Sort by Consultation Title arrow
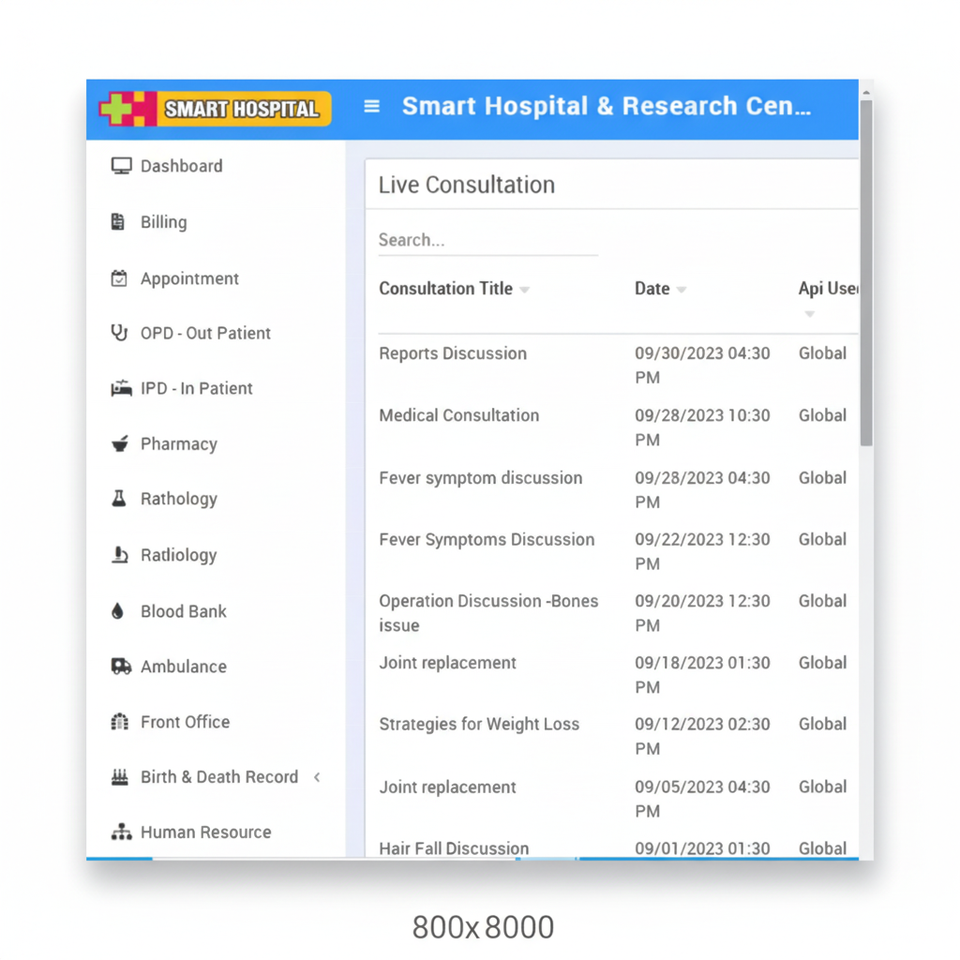The height and width of the screenshot is (960, 960). 525,290
